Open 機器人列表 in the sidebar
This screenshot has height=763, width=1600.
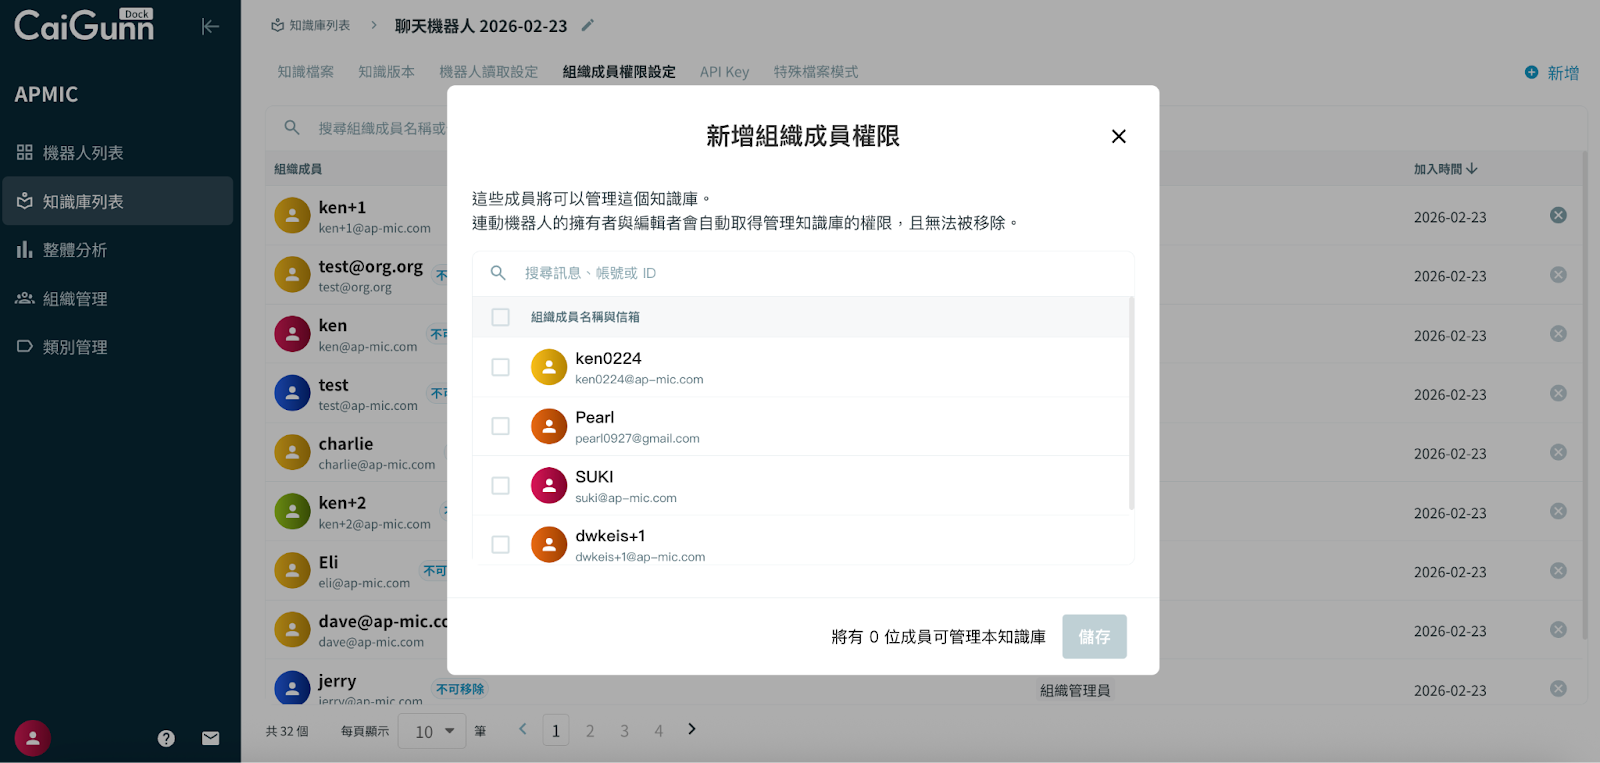click(x=83, y=153)
